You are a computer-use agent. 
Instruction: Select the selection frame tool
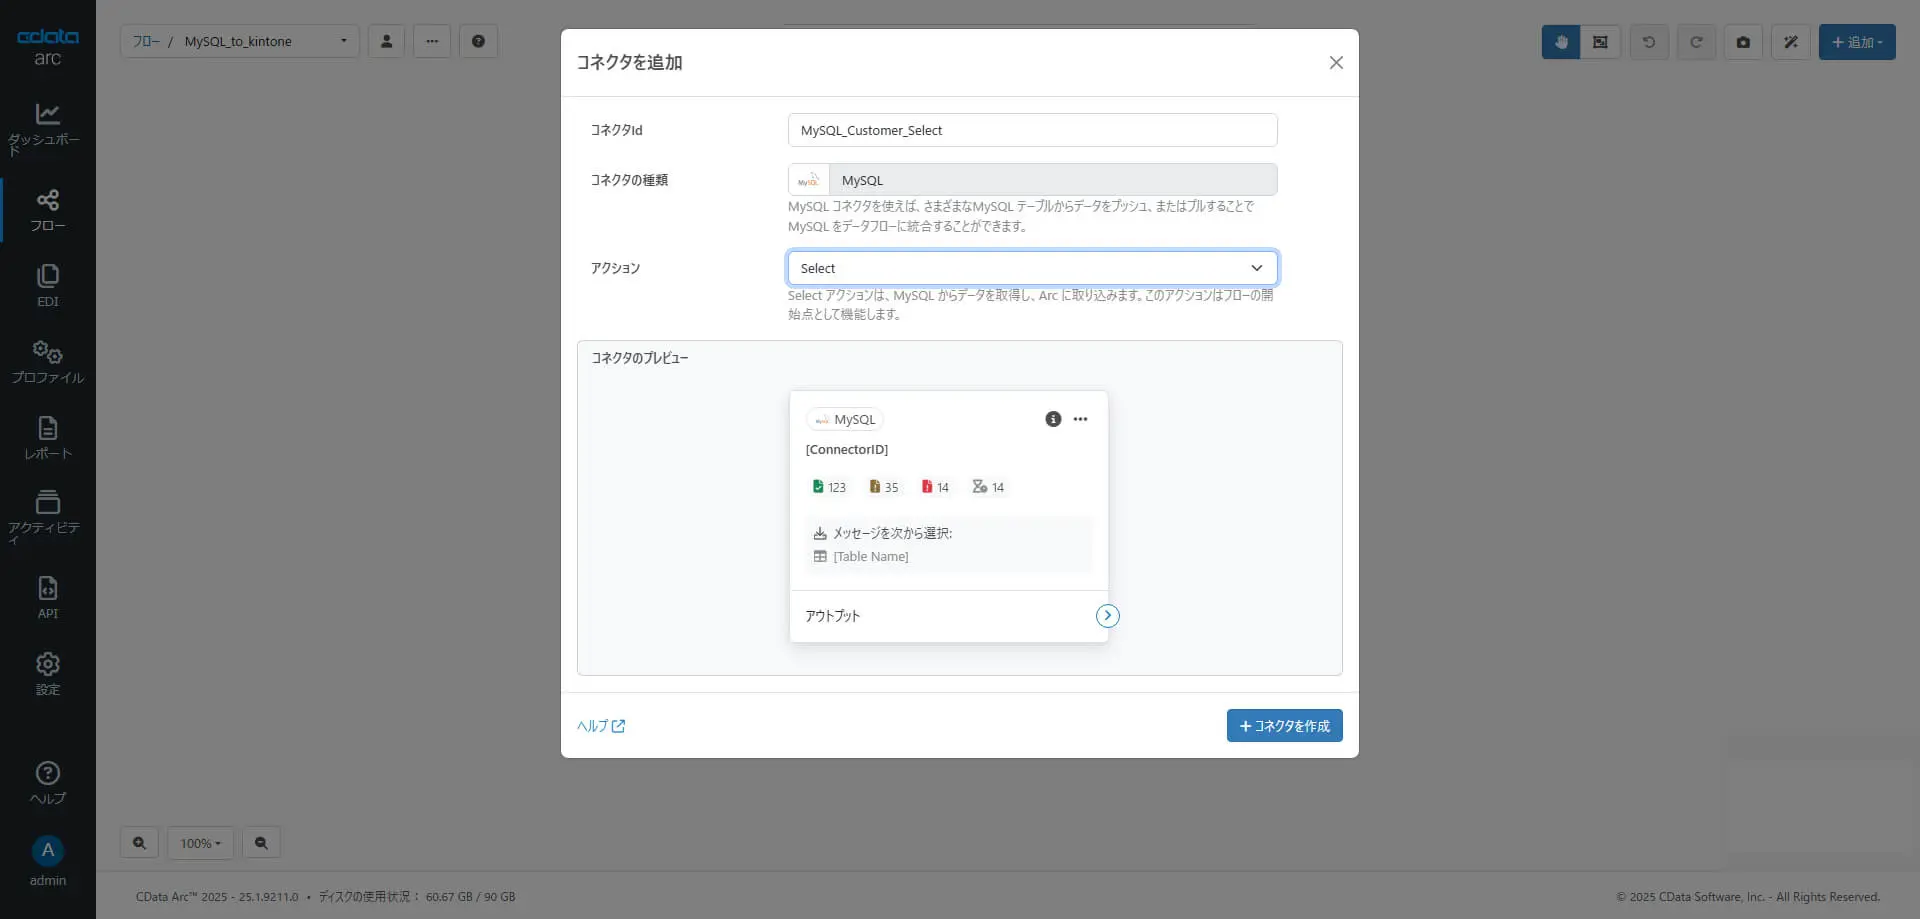pos(1600,42)
